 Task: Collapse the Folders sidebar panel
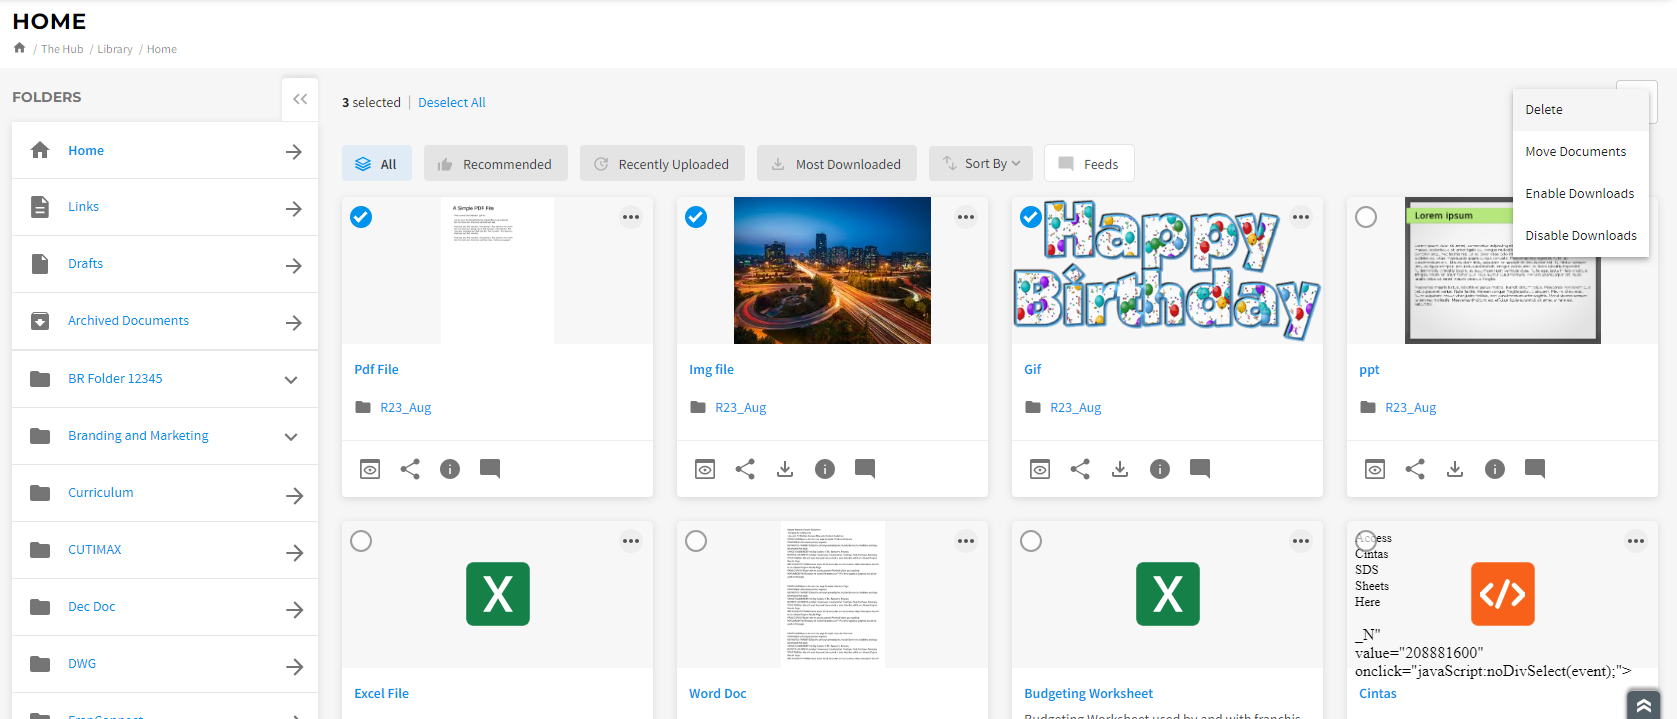pyautogui.click(x=300, y=99)
